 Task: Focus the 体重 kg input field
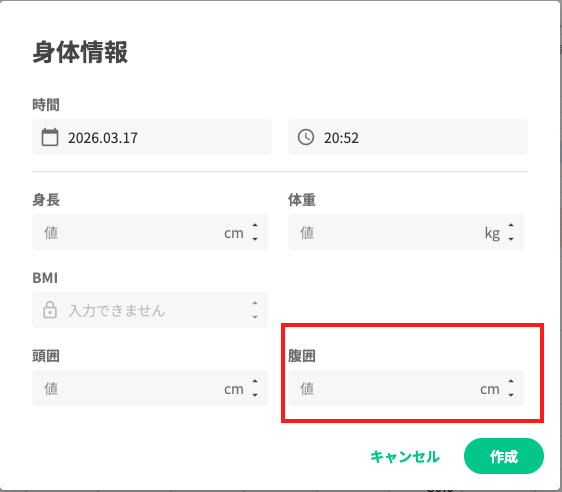406,232
